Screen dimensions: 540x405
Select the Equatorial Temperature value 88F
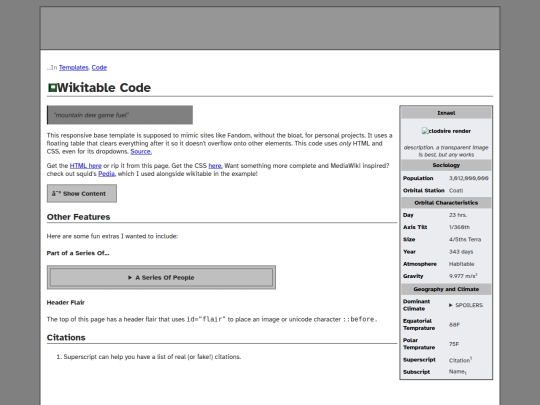454,325
